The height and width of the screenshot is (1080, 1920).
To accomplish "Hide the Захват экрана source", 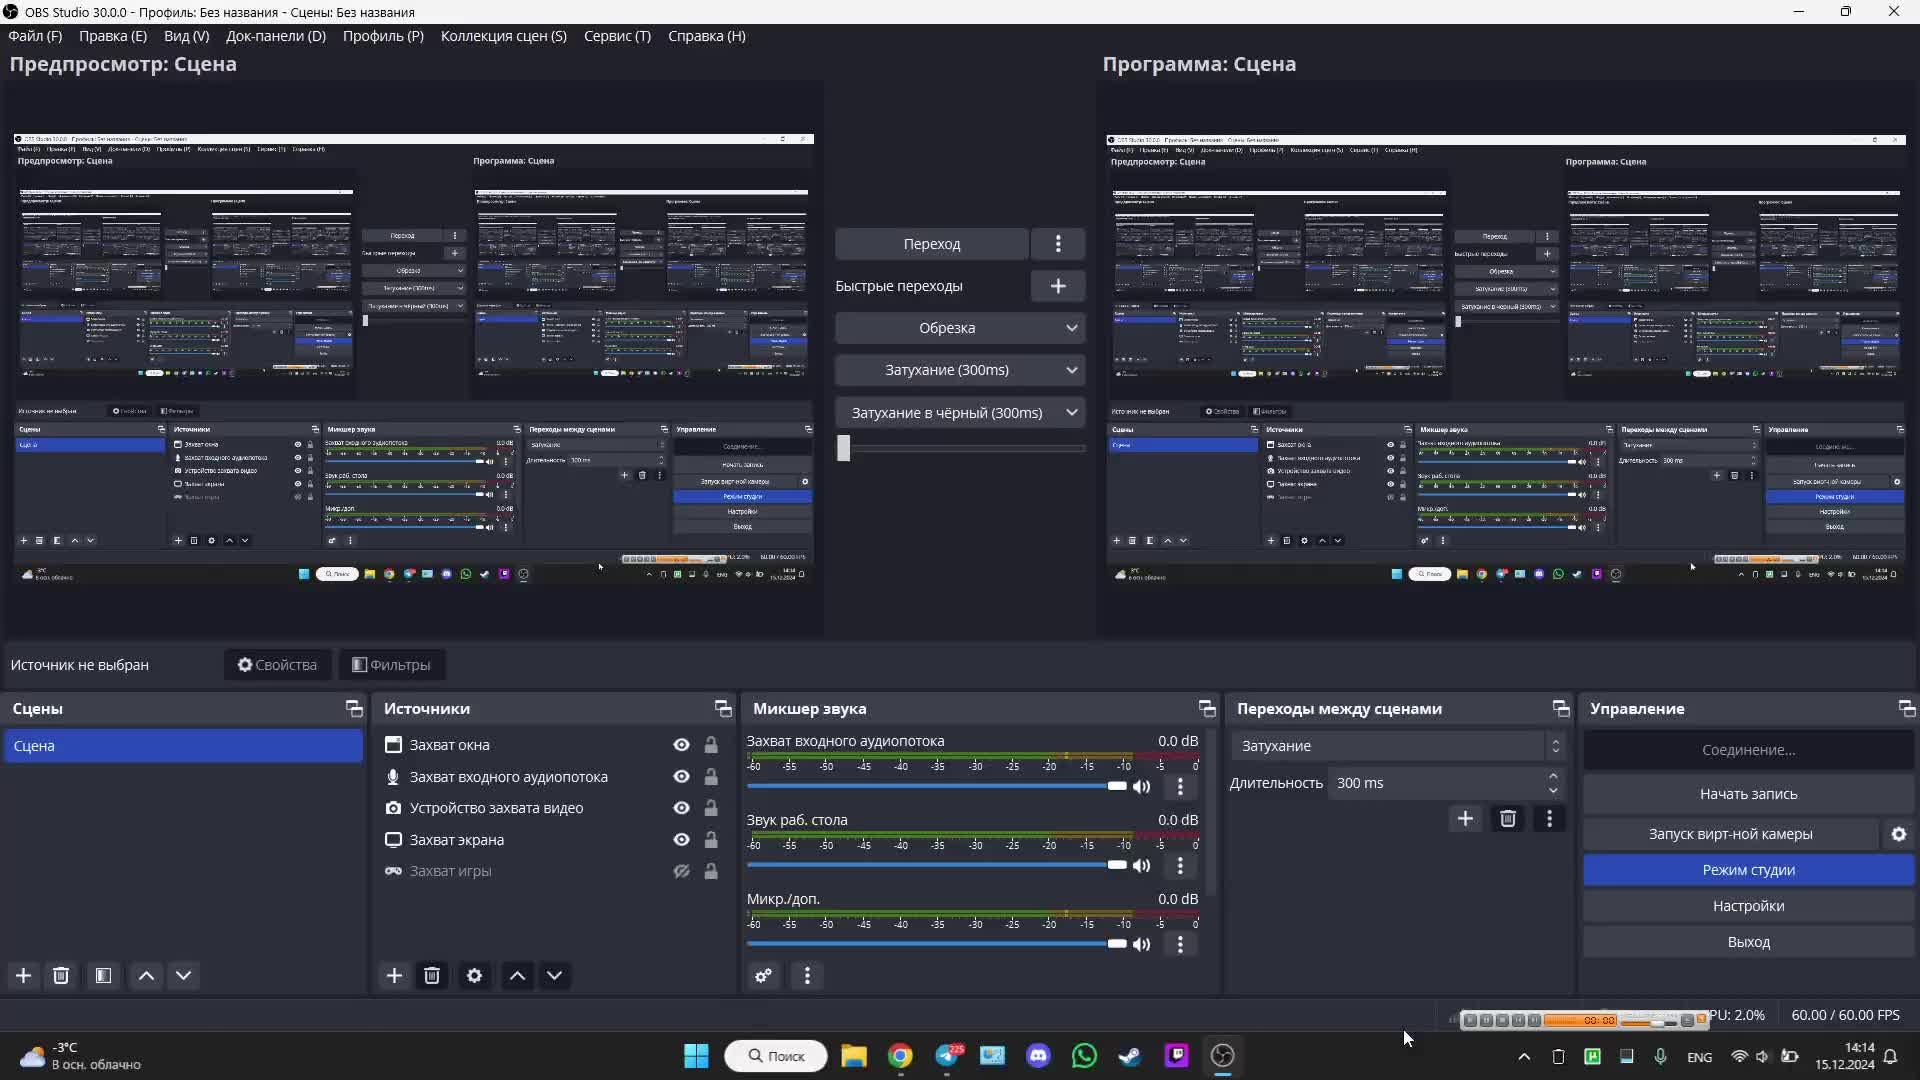I will point(681,840).
